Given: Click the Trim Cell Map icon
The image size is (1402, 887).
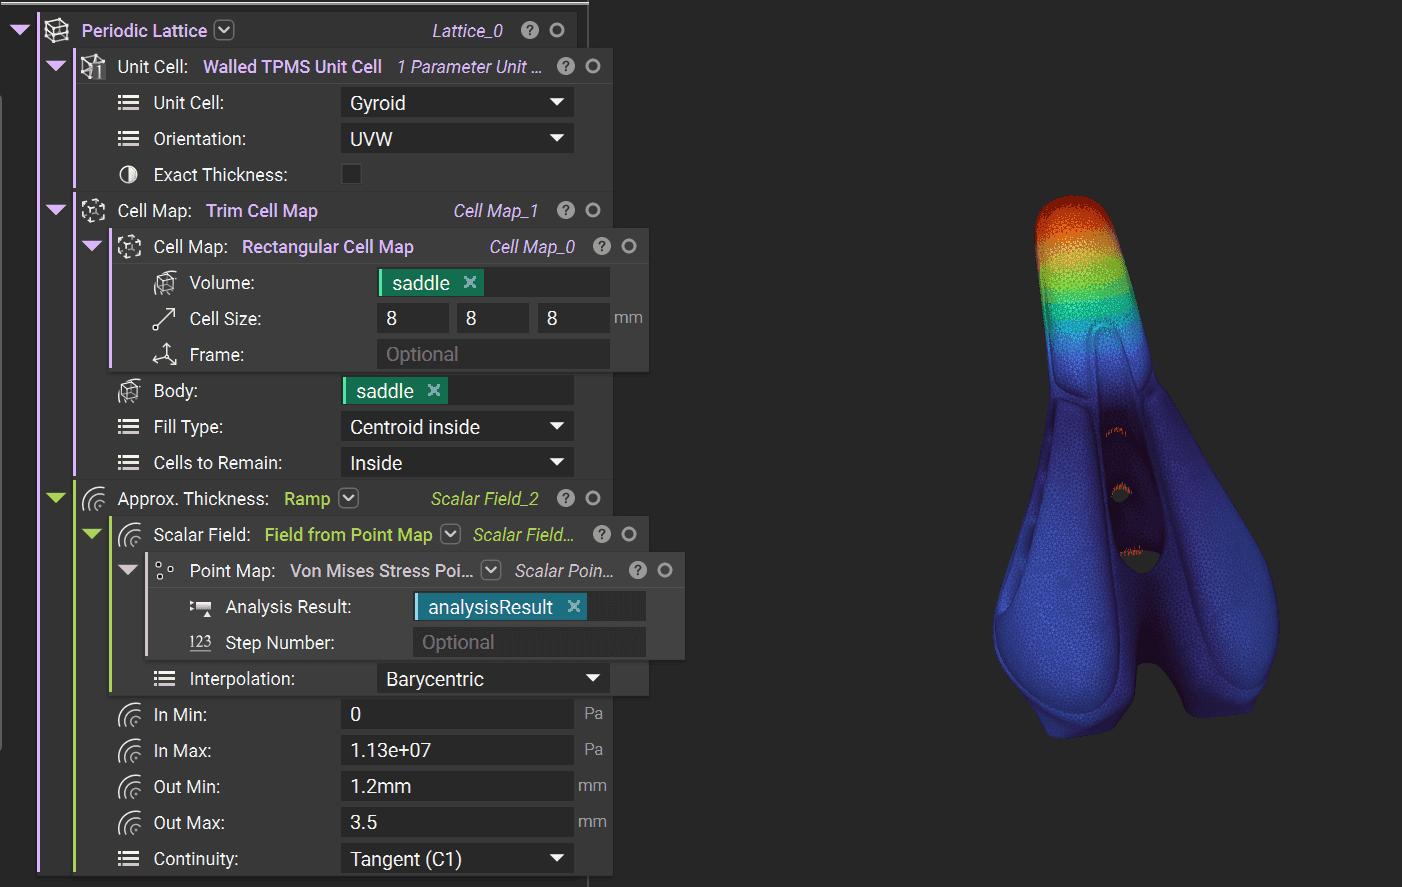Looking at the screenshot, I should point(93,211).
